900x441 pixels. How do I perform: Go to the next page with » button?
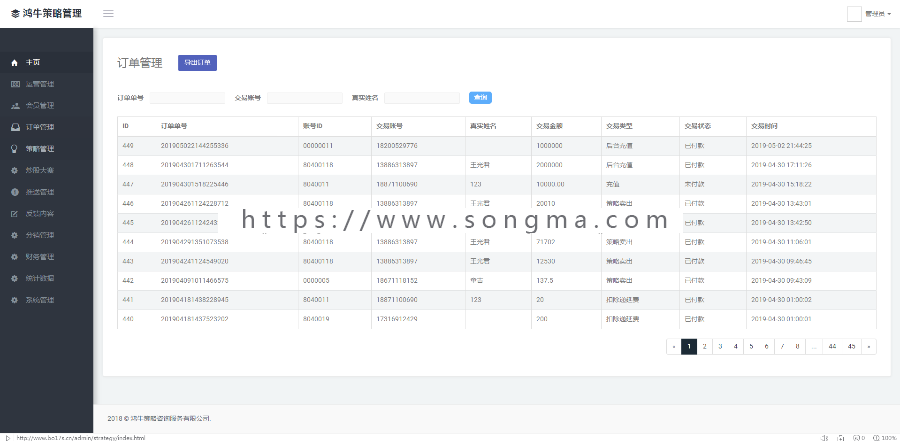click(869, 346)
